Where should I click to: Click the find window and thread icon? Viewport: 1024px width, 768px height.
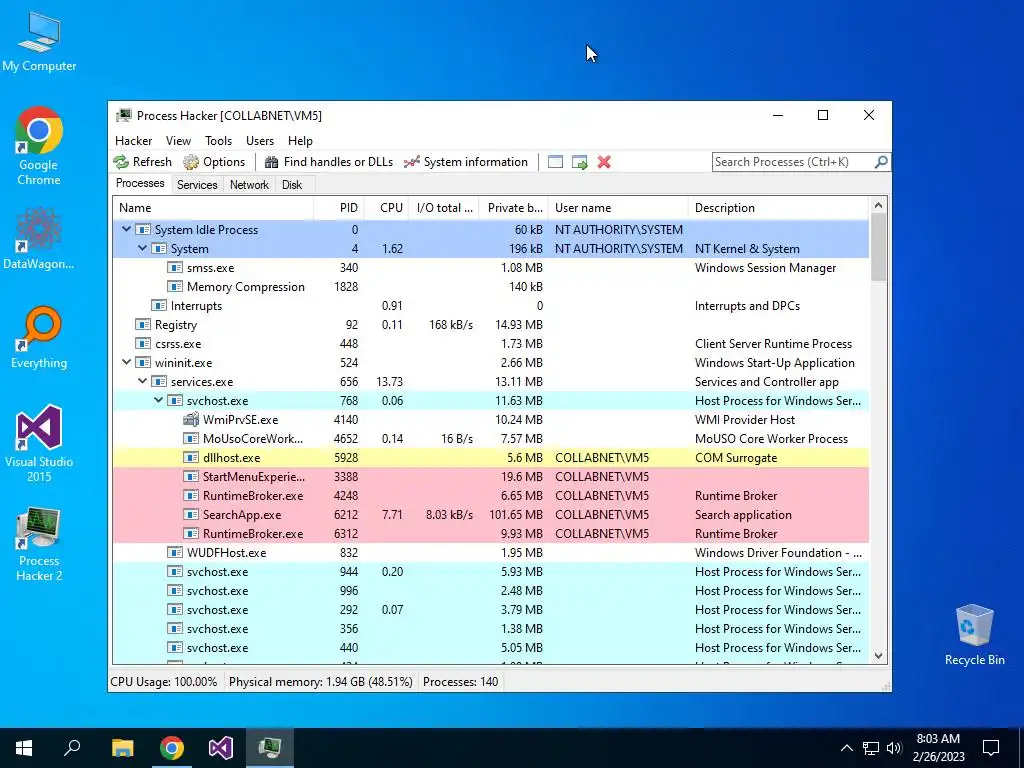click(x=579, y=162)
